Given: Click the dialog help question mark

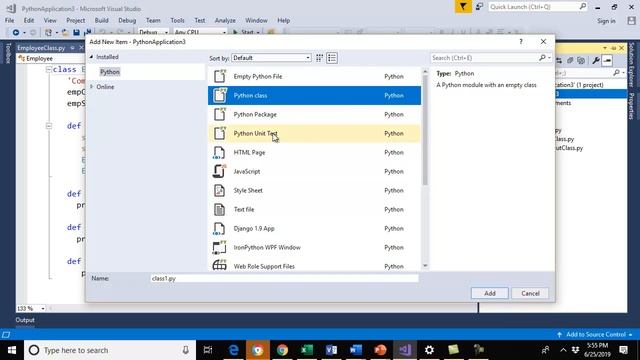Looking at the screenshot, I should pyautogui.click(x=521, y=42).
